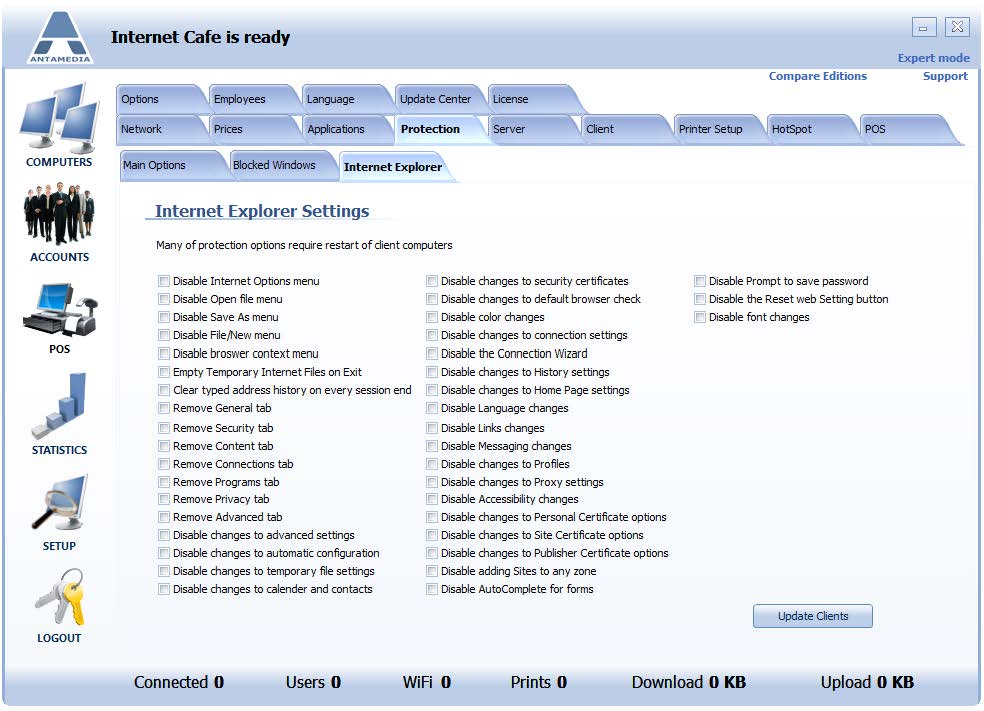984x711 pixels.
Task: Tick Disable changes to calender and contacts
Action: coord(164,589)
